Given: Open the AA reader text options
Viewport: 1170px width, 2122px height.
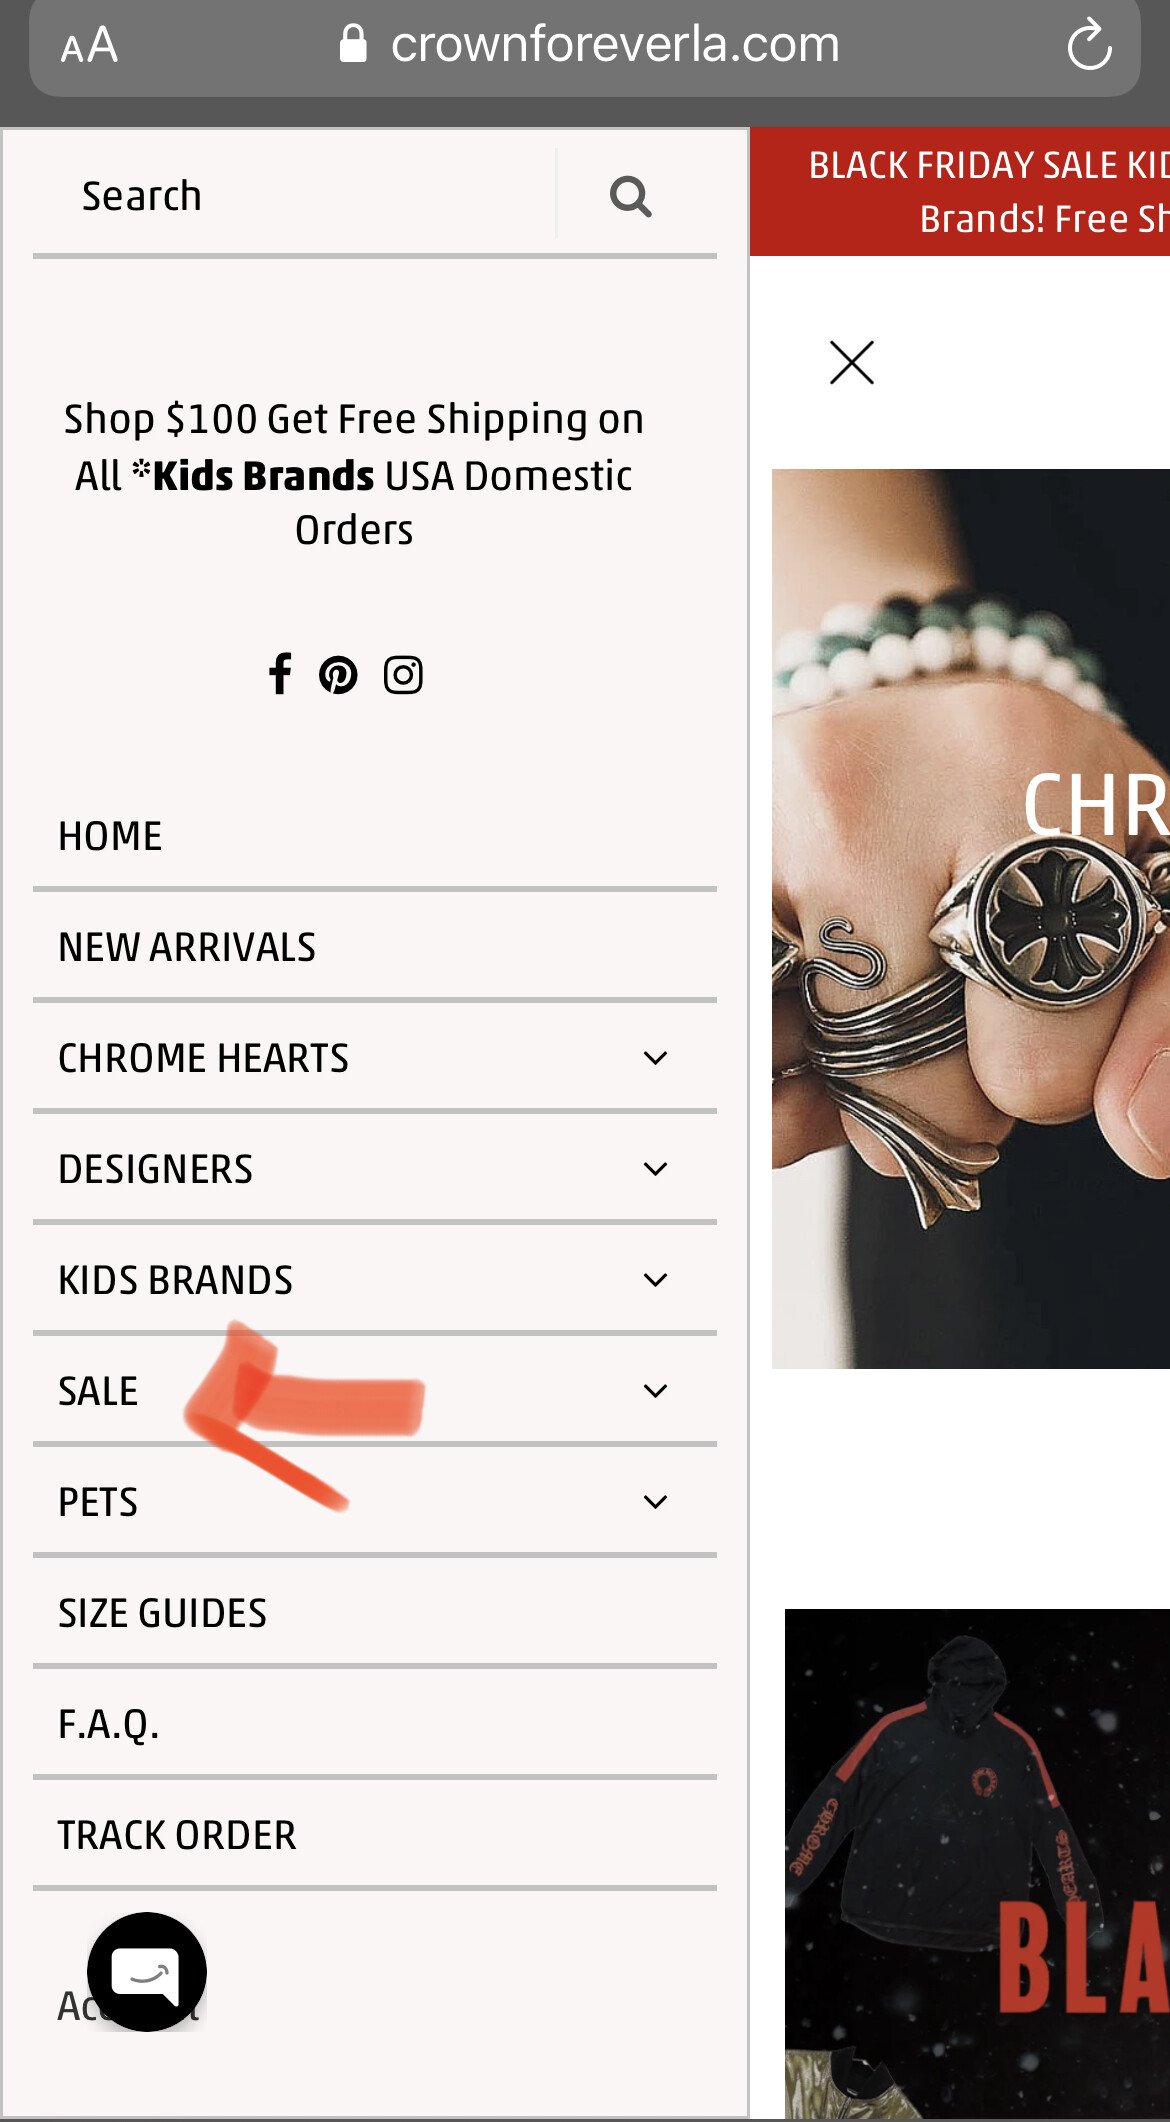Looking at the screenshot, I should pyautogui.click(x=89, y=46).
